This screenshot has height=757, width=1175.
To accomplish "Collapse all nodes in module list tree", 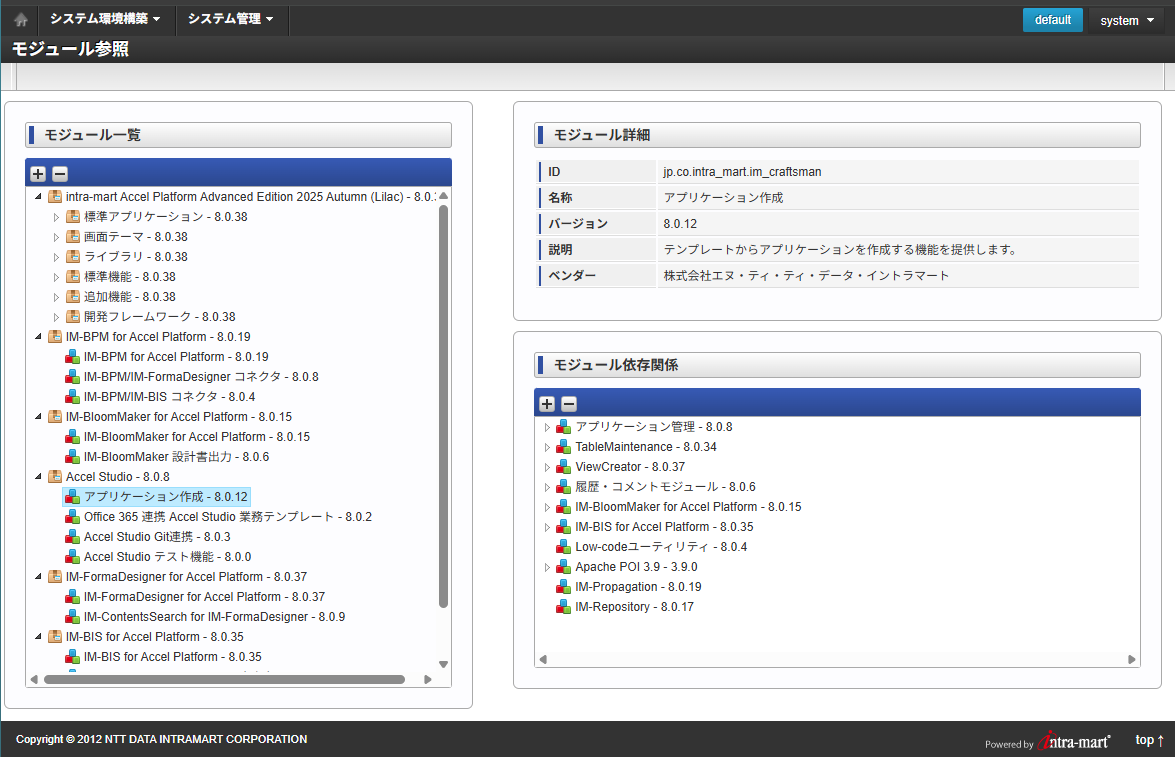I will (60, 174).
